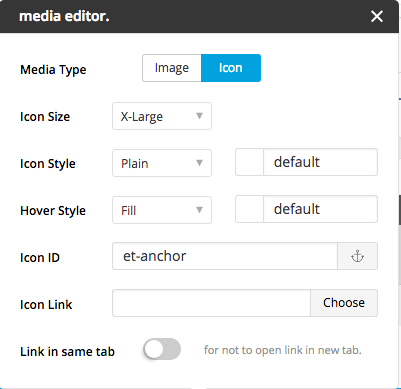This screenshot has height=389, width=401.
Task: Select the Image media type
Action: tap(172, 68)
